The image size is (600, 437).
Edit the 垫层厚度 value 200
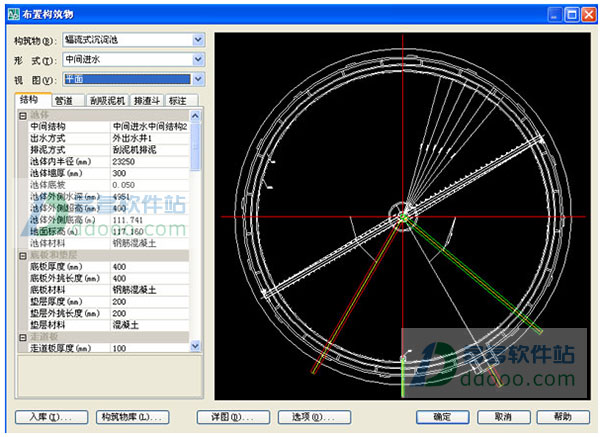pos(150,302)
